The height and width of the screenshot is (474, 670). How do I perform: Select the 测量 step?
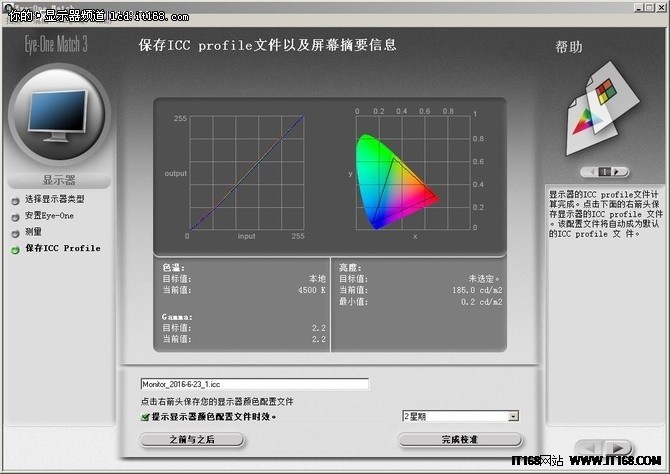coord(33,232)
